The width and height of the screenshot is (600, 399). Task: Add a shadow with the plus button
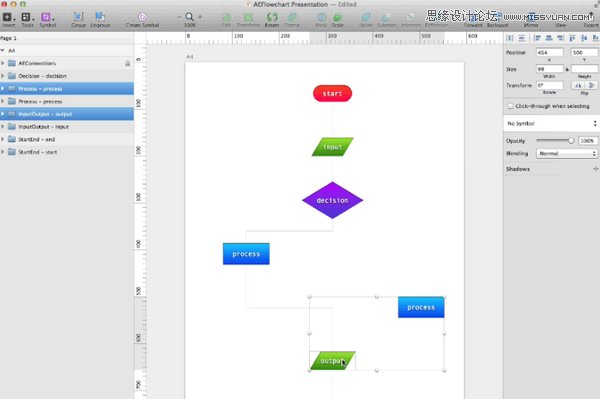595,169
